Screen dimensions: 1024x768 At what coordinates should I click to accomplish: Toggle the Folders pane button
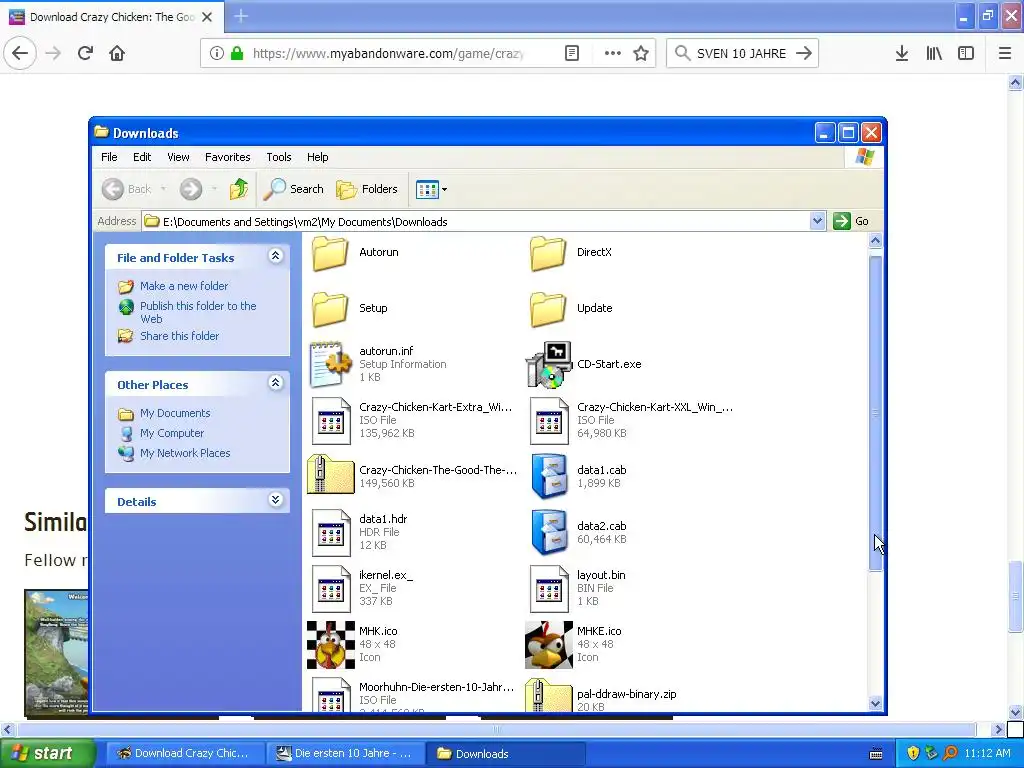(367, 189)
